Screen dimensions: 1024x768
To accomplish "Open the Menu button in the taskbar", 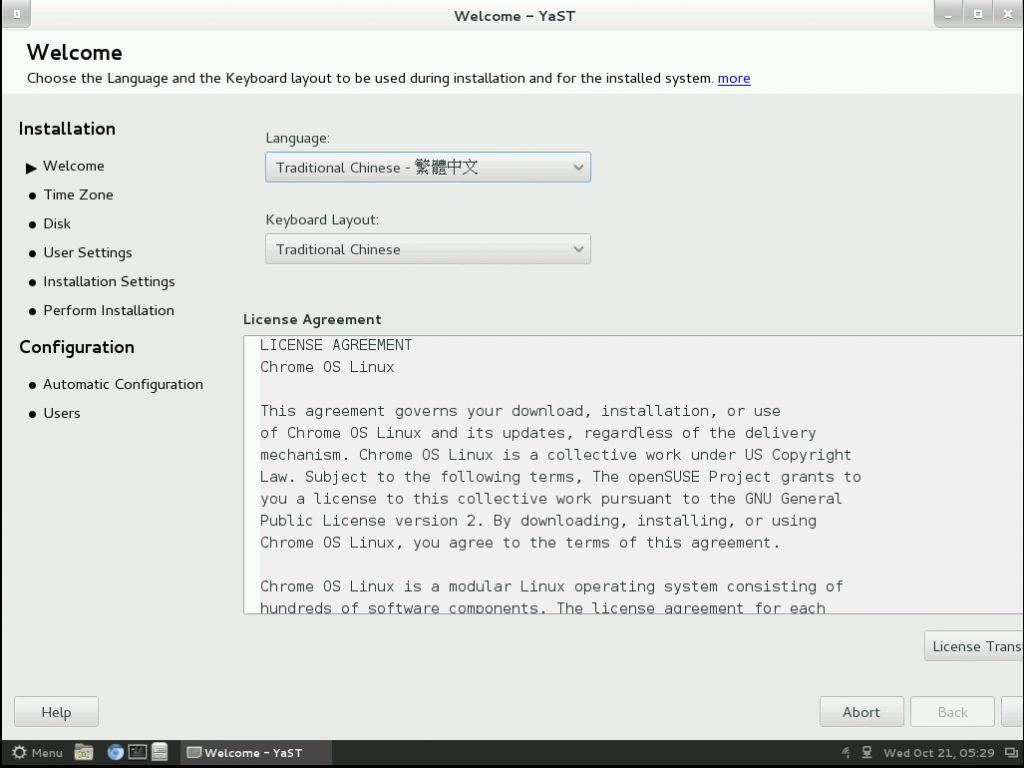I will (37, 752).
